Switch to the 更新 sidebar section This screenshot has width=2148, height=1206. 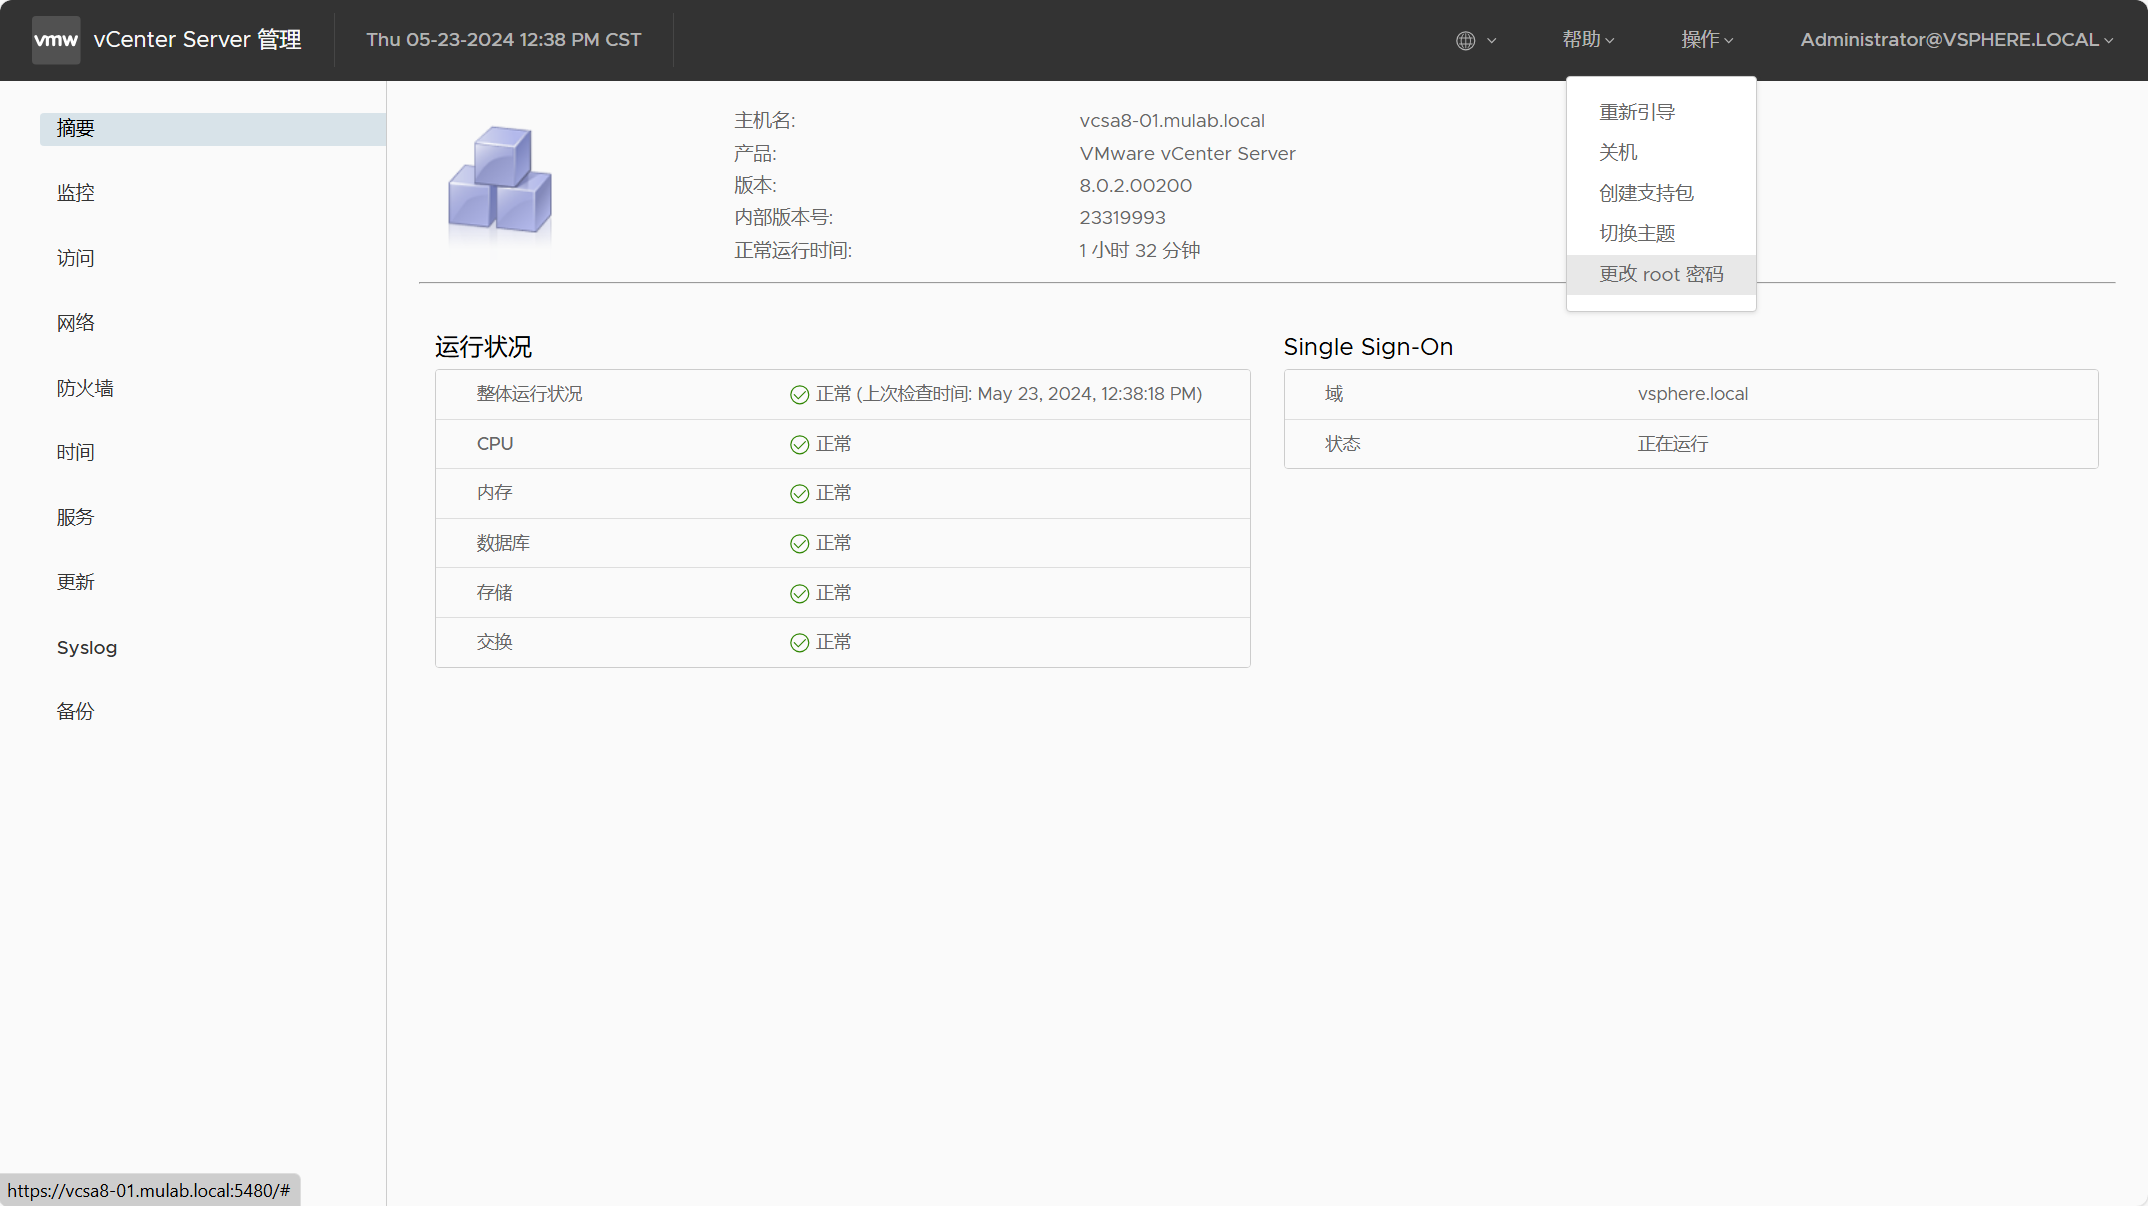pos(213,582)
